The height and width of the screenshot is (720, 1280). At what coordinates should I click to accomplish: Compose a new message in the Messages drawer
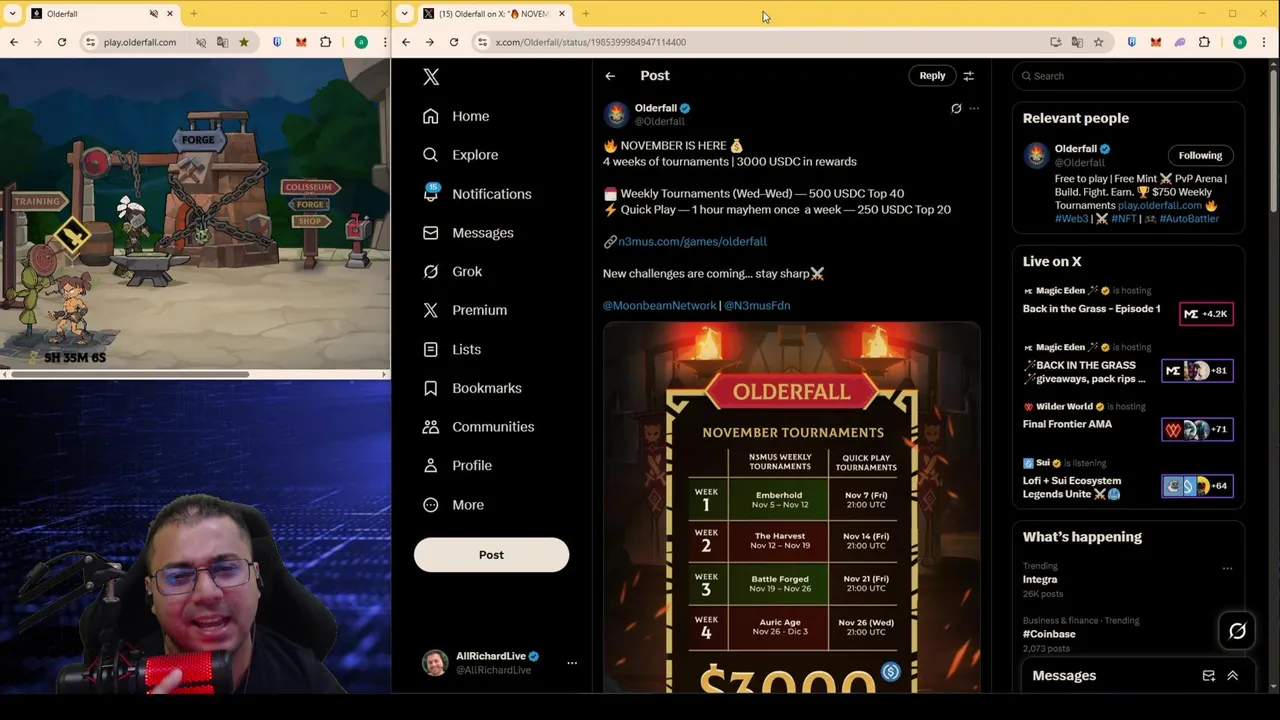click(1209, 676)
